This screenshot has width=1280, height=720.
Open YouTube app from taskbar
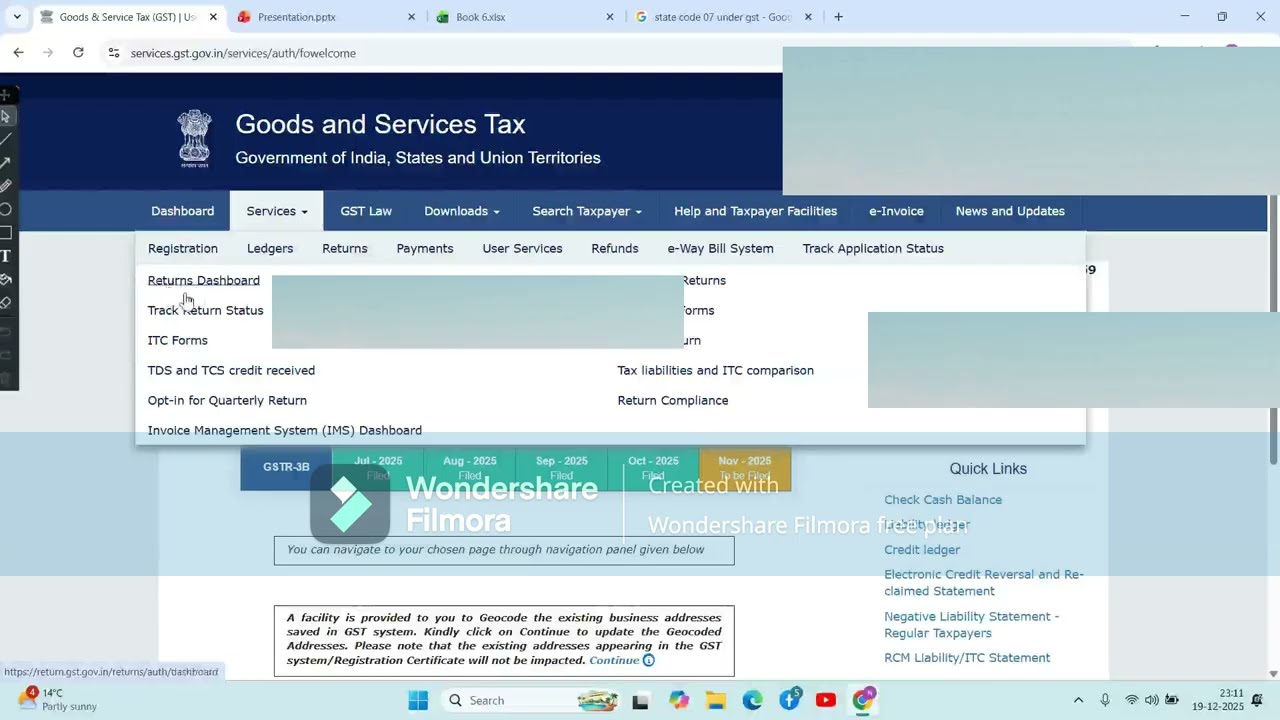(x=826, y=700)
